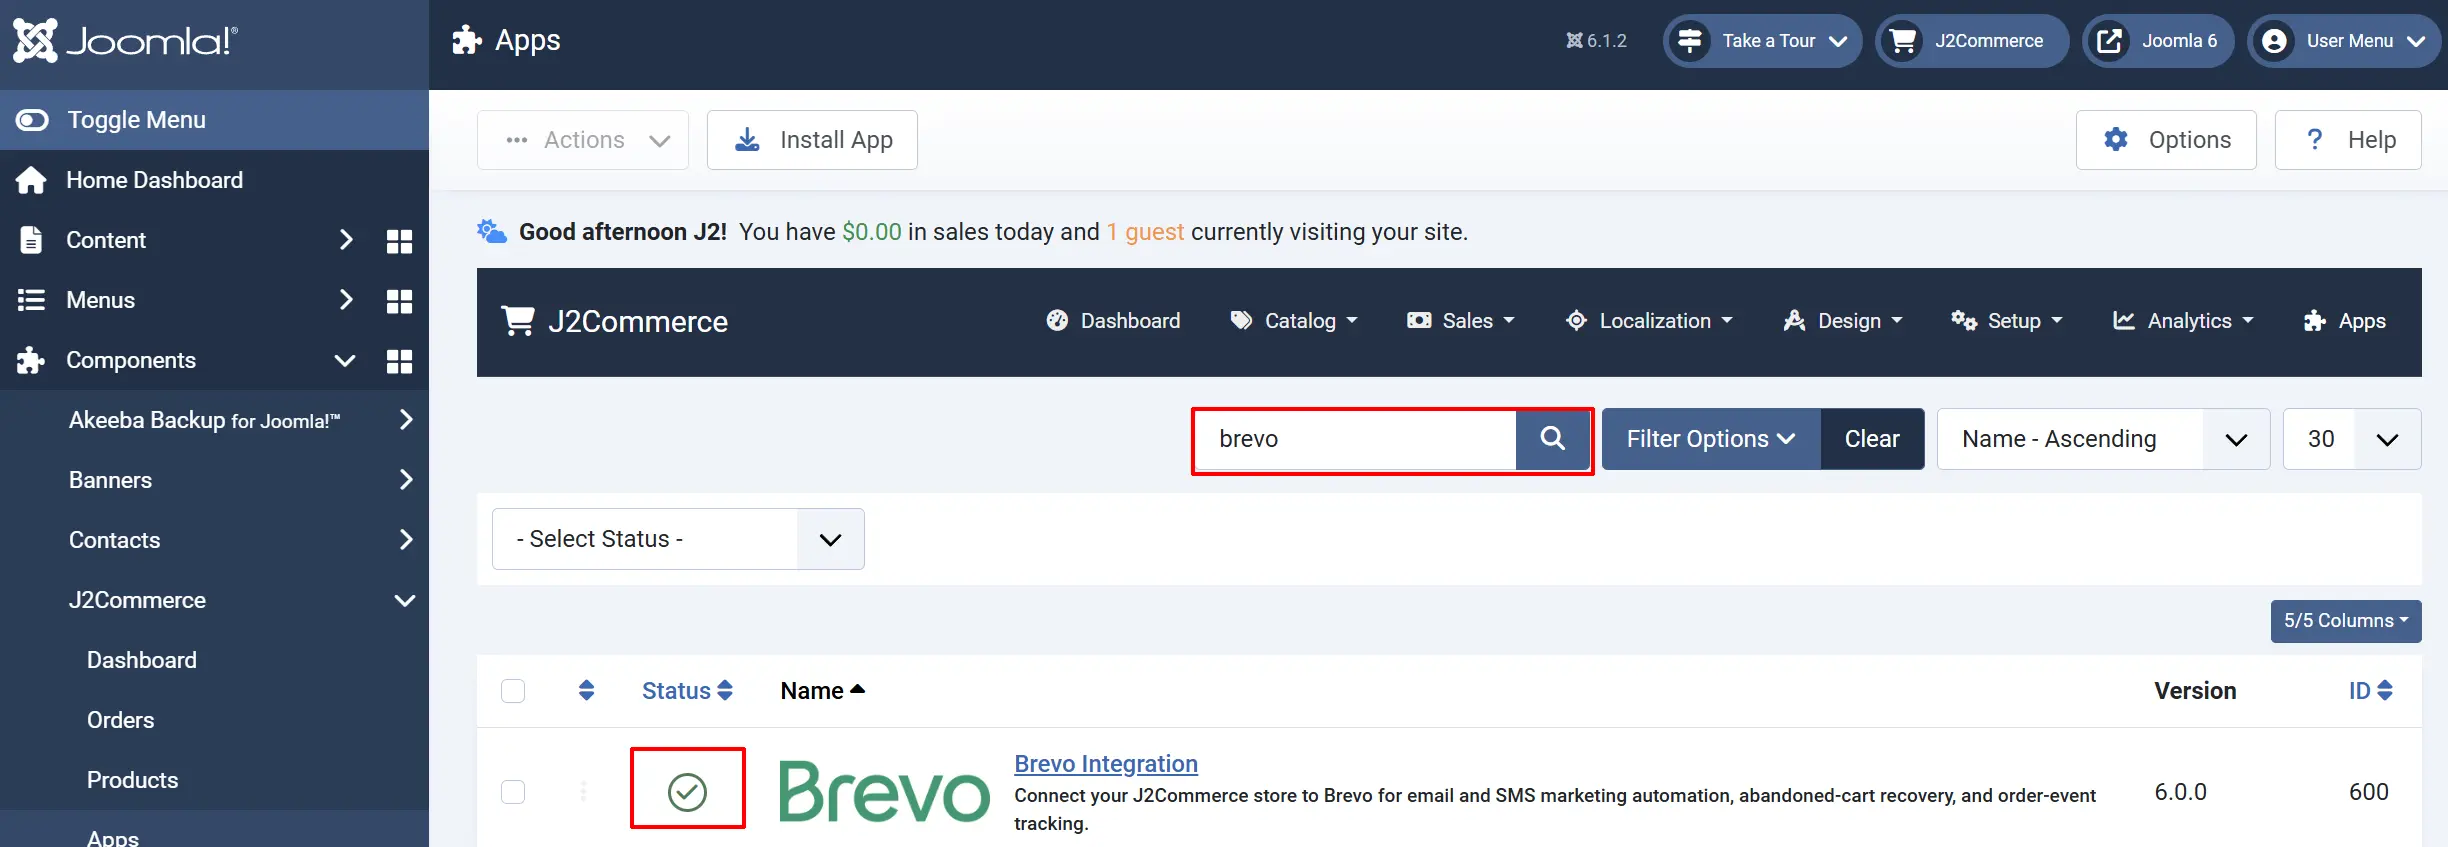Collapse the J2Commerce sidebar submenu
This screenshot has height=847, width=2448.
[405, 600]
